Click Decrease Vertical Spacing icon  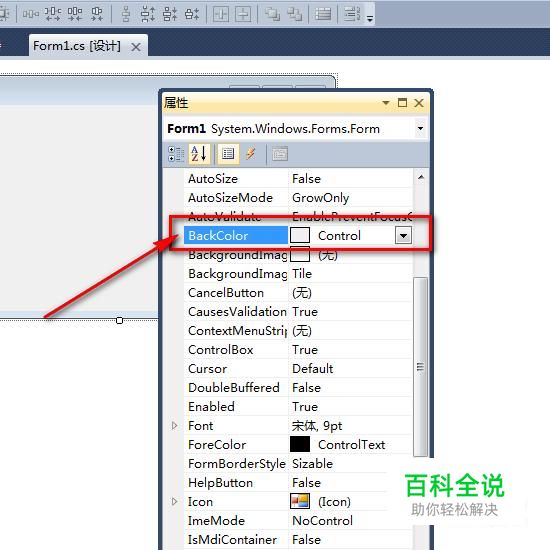click(x=170, y=14)
